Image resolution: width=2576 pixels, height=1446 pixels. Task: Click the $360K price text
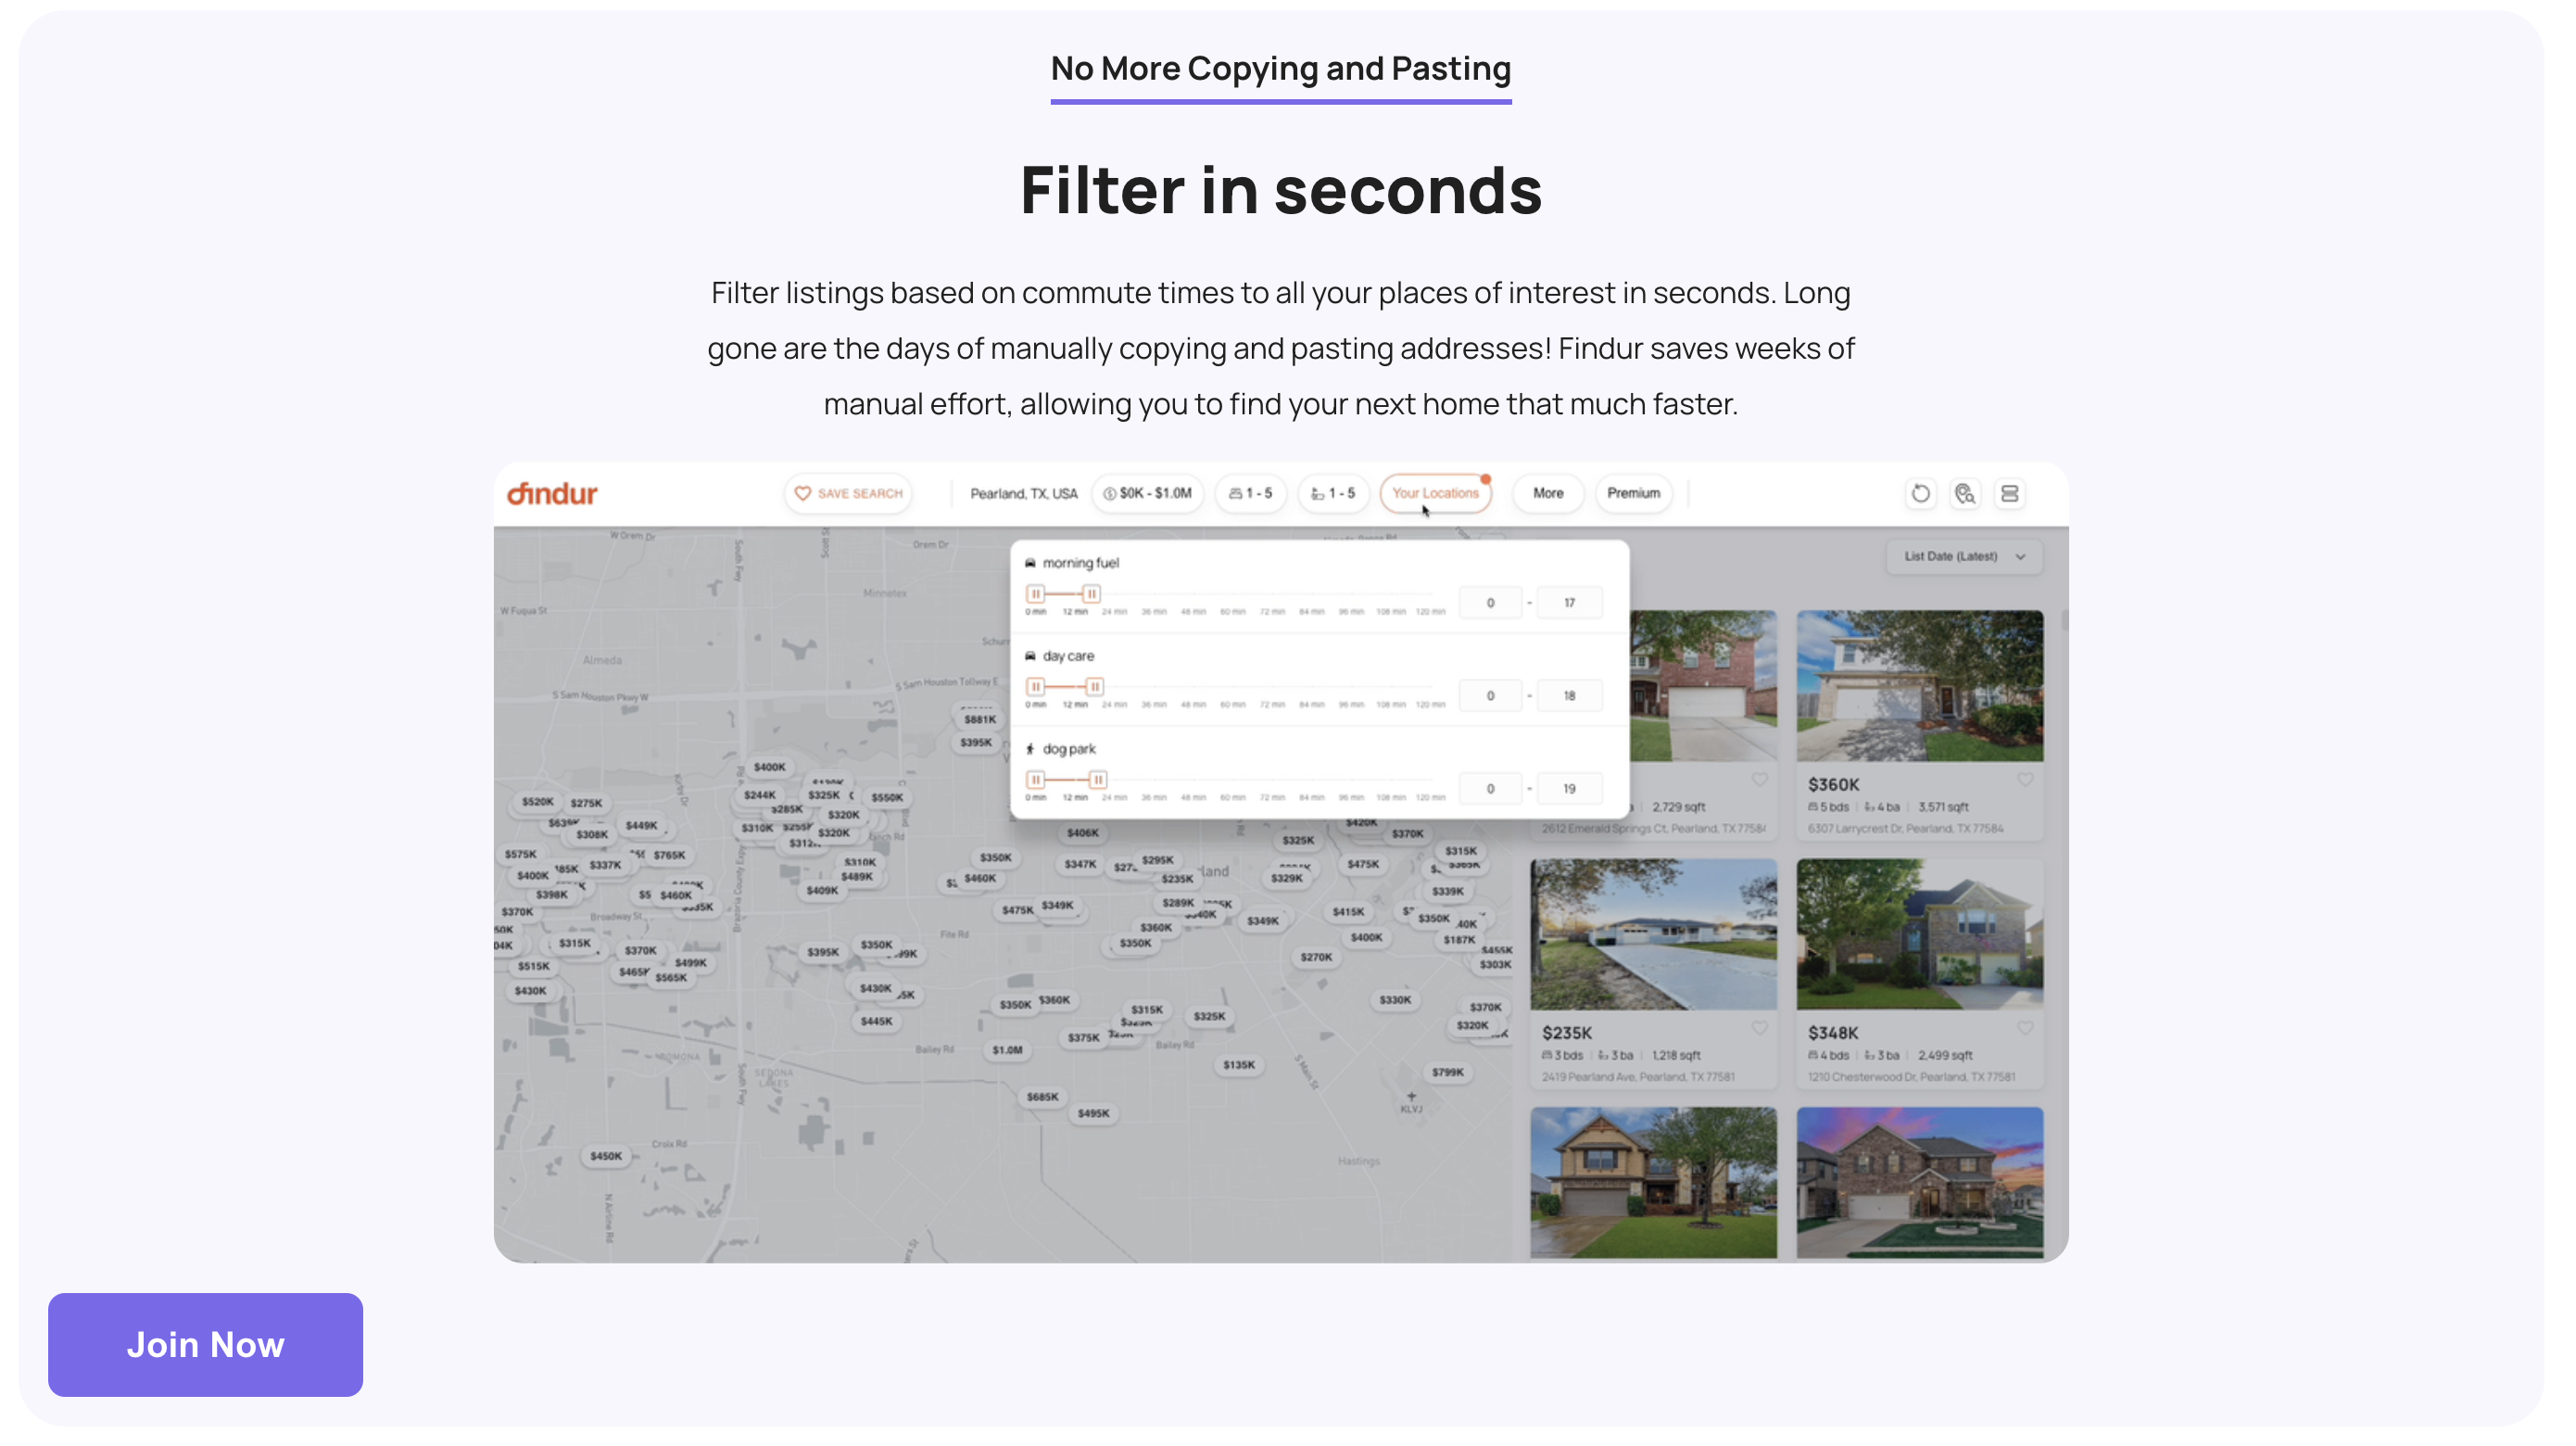pyautogui.click(x=1833, y=785)
